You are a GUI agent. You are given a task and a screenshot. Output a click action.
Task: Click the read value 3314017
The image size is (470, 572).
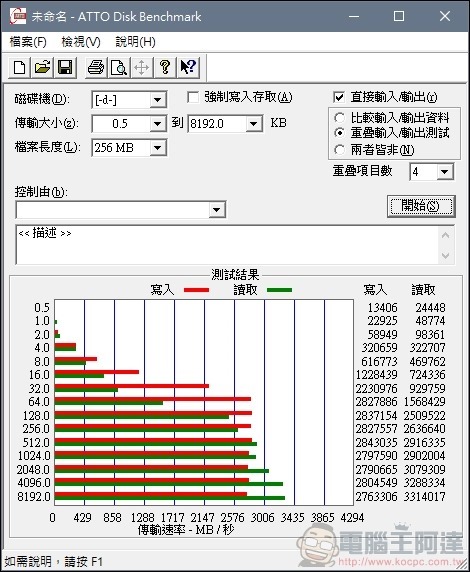coord(425,496)
